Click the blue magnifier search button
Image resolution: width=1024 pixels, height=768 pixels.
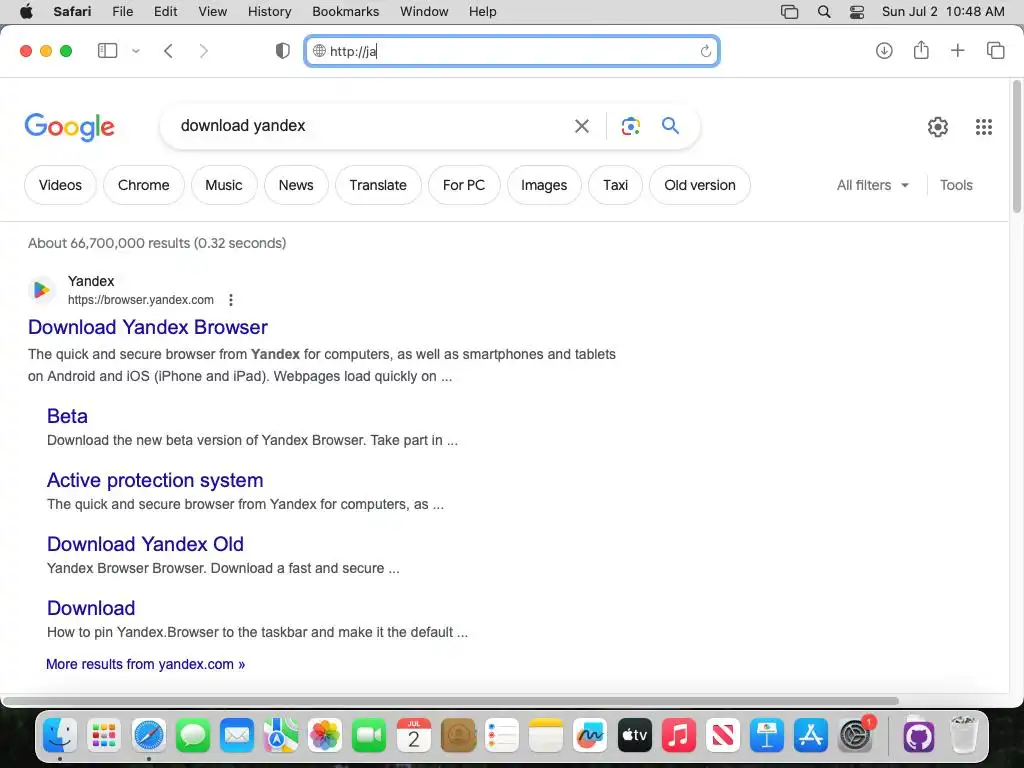pos(671,125)
